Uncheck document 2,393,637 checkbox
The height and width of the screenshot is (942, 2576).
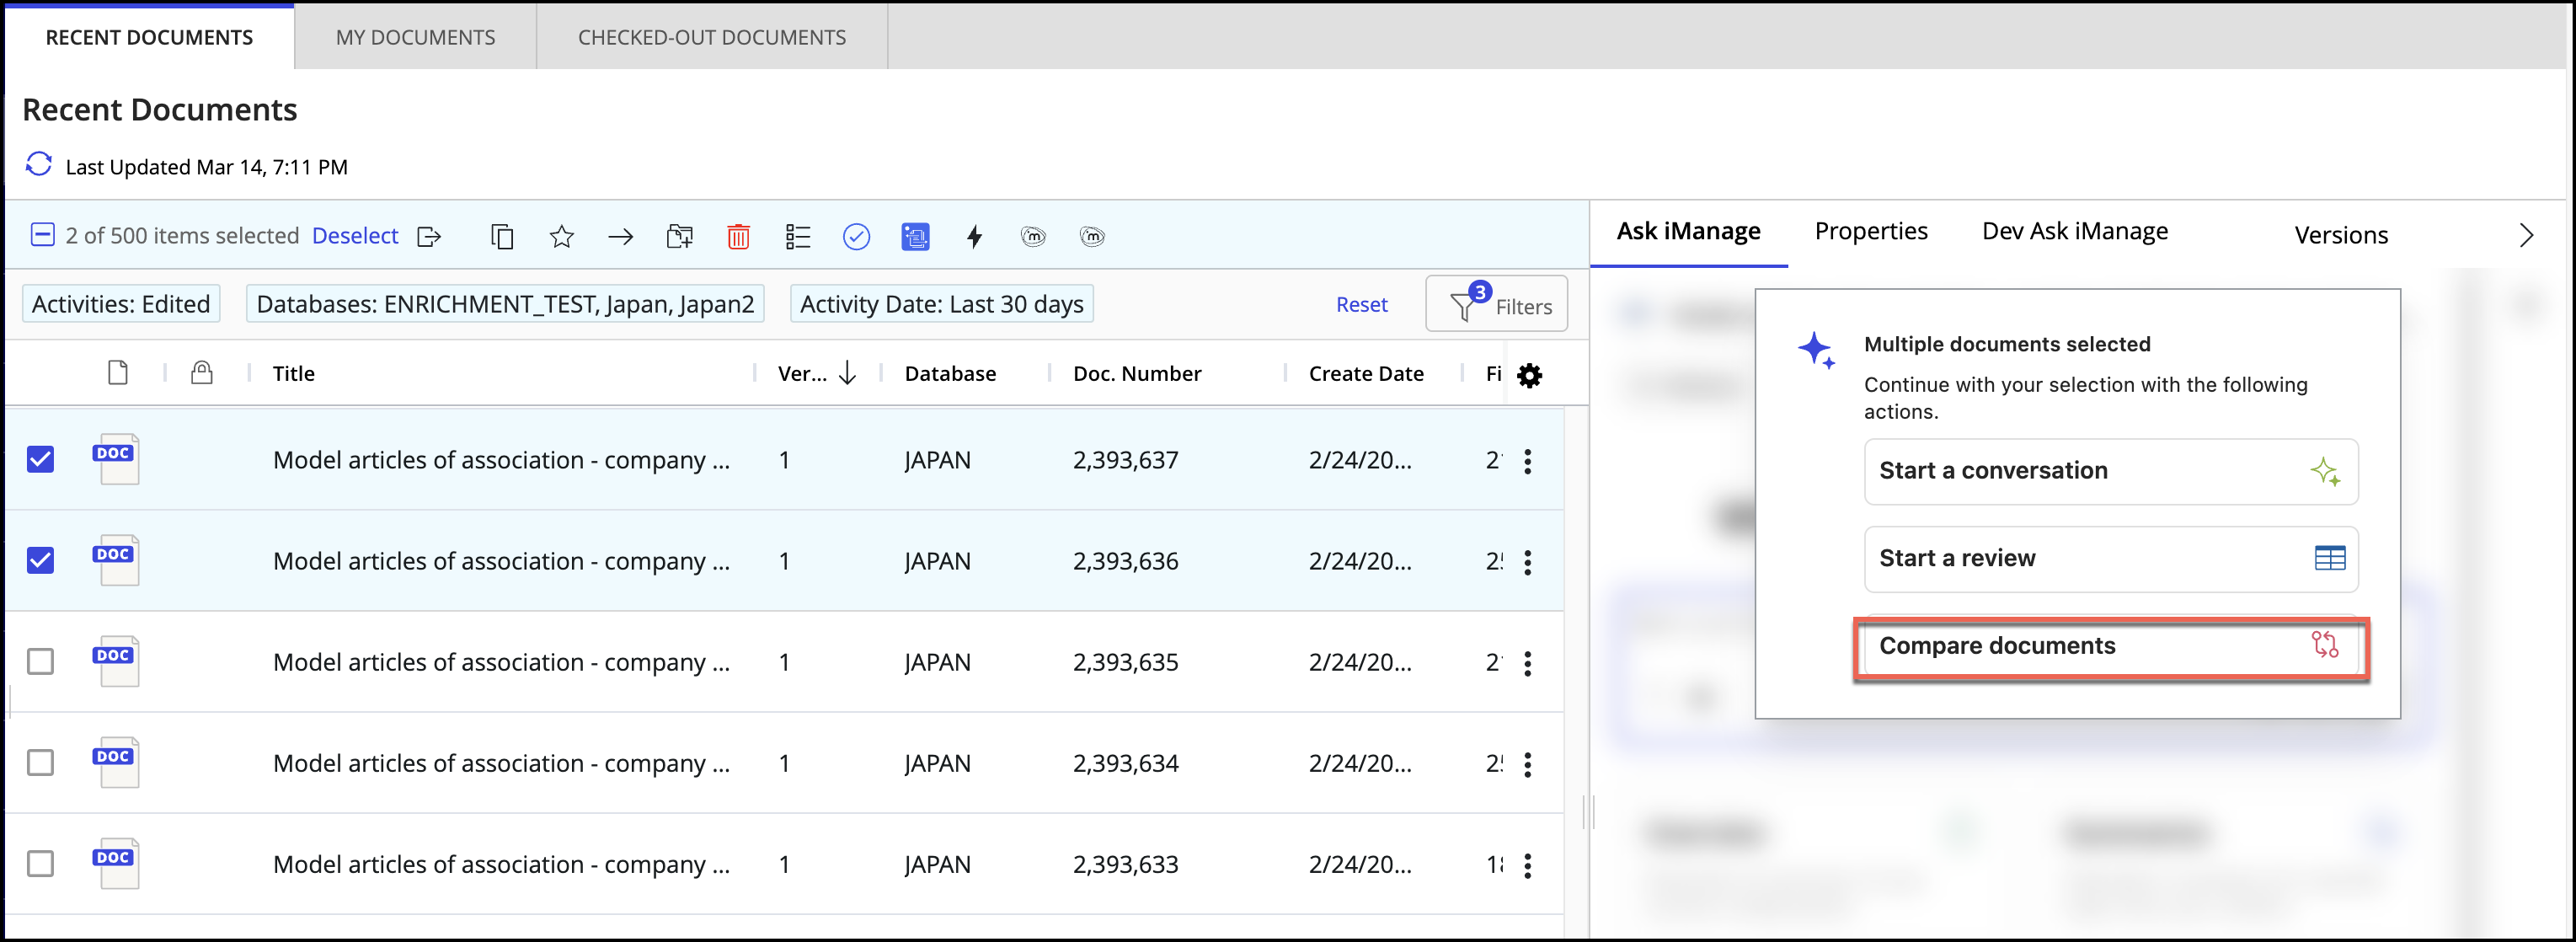click(x=41, y=460)
